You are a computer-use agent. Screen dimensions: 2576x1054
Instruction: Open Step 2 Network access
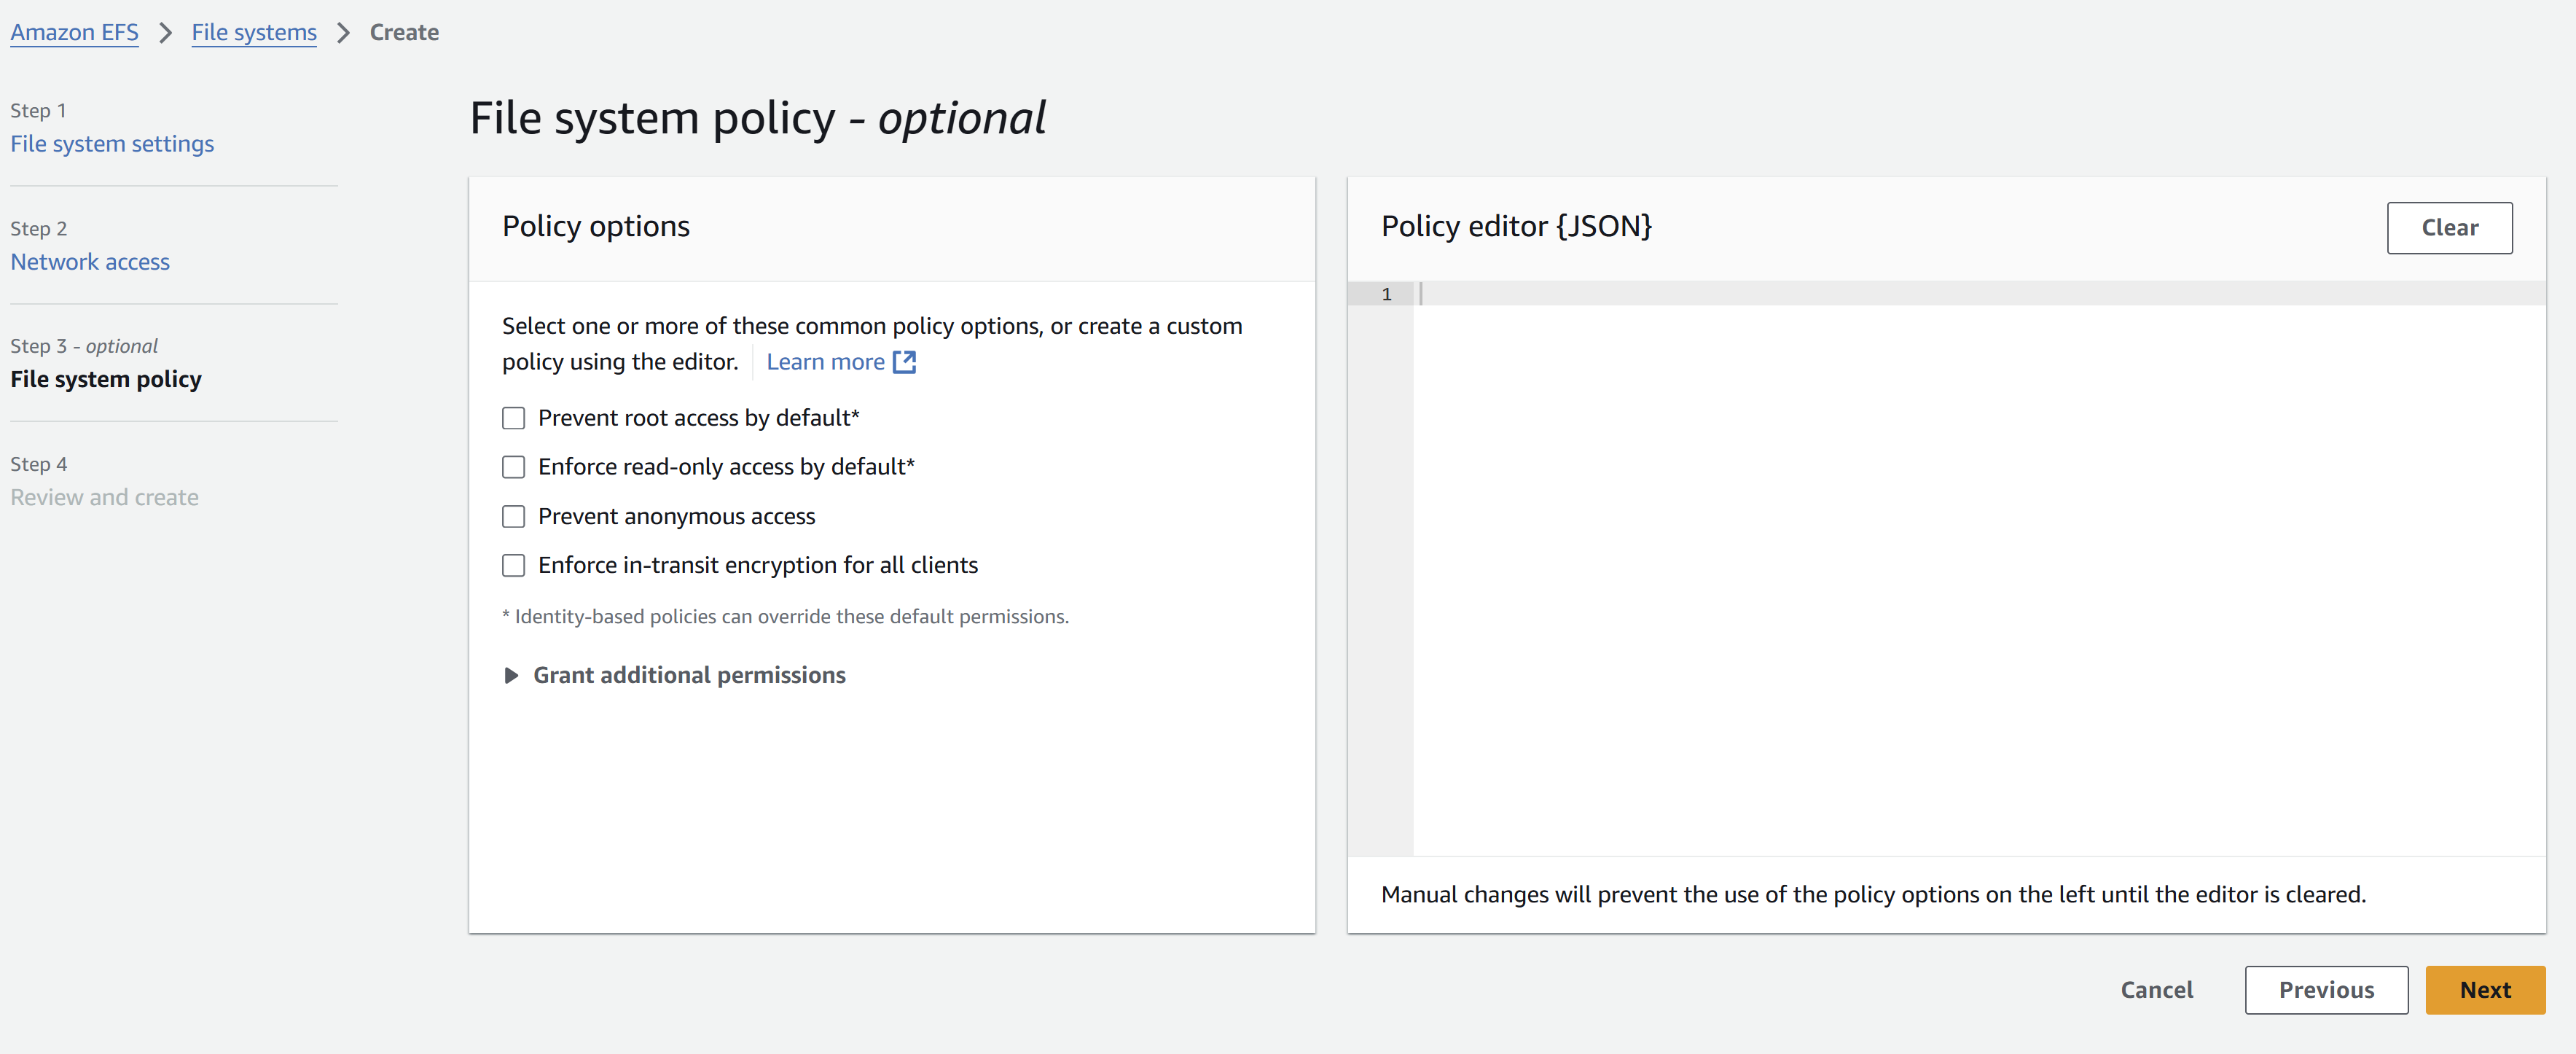coord(90,262)
